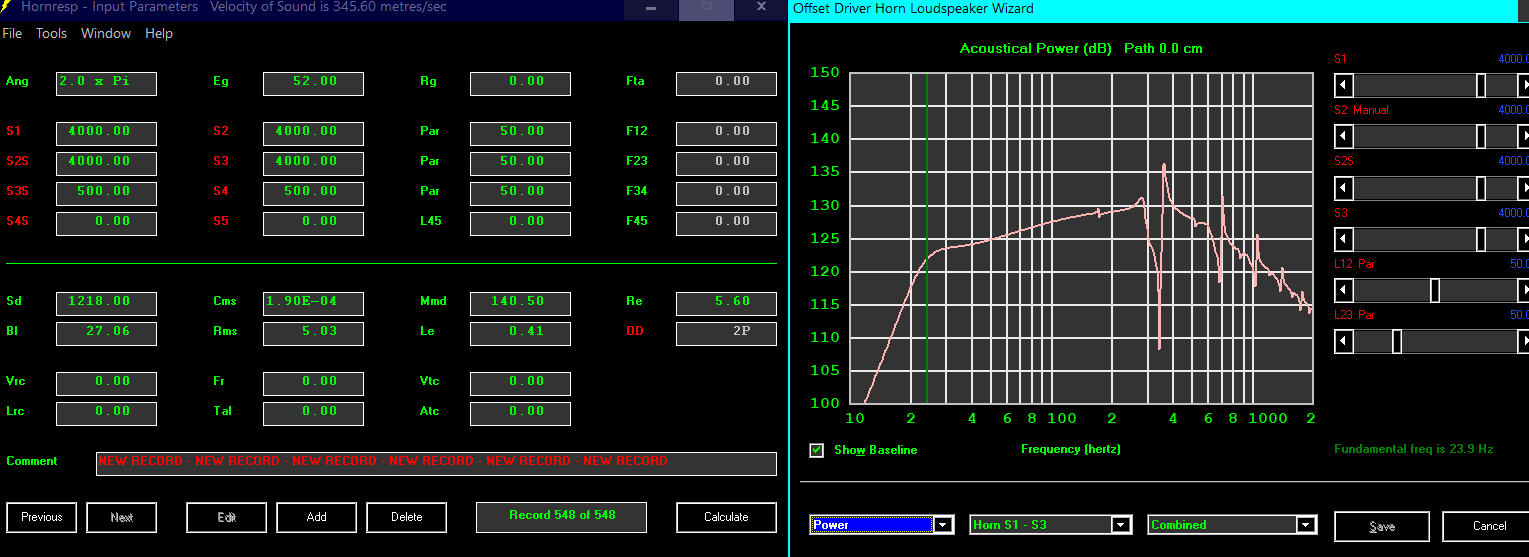
Task: Click the S3 slider thumb
Action: pyautogui.click(x=1481, y=239)
